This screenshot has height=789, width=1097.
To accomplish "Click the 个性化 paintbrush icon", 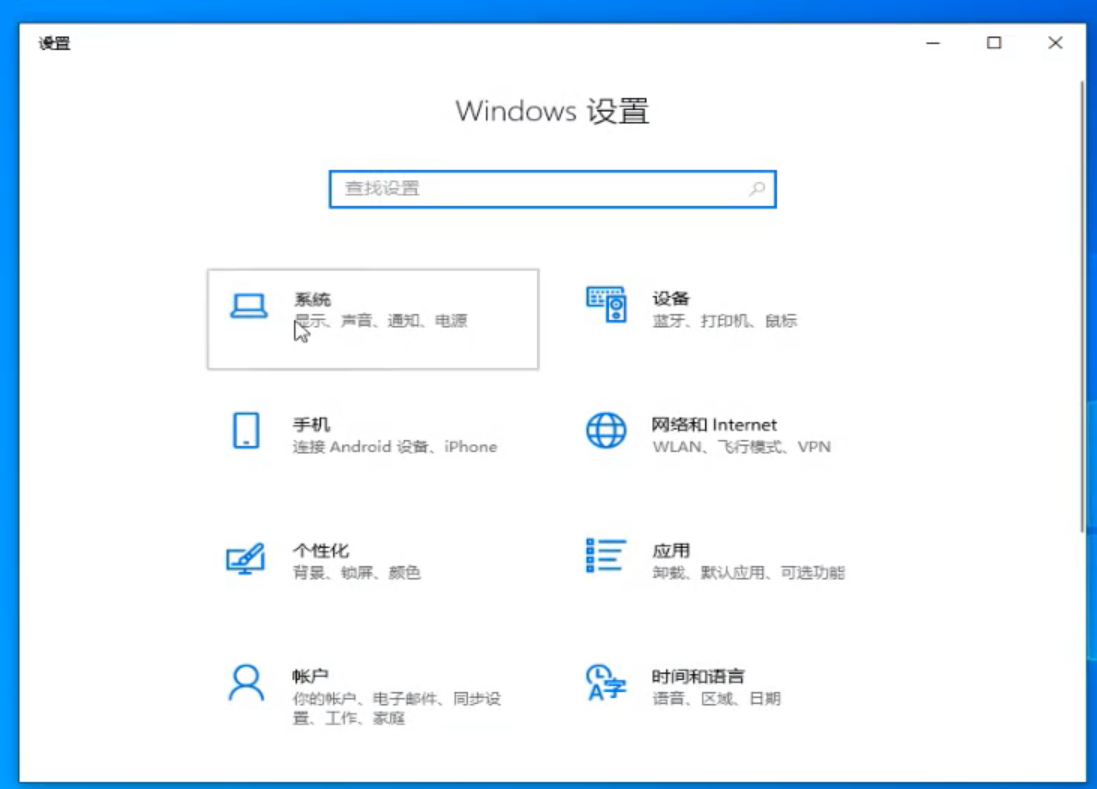I will (243, 556).
